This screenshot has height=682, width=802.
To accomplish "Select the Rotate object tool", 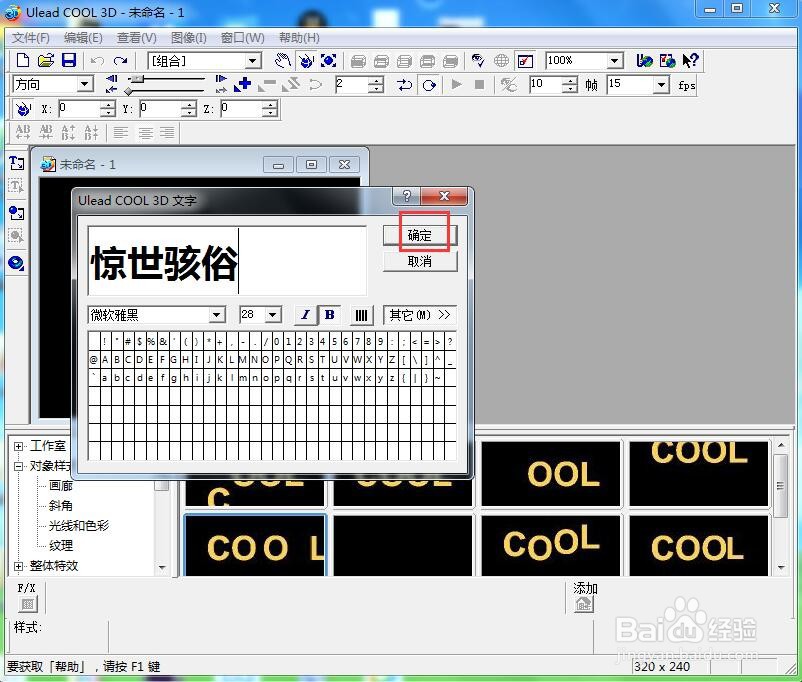I will click(x=306, y=61).
